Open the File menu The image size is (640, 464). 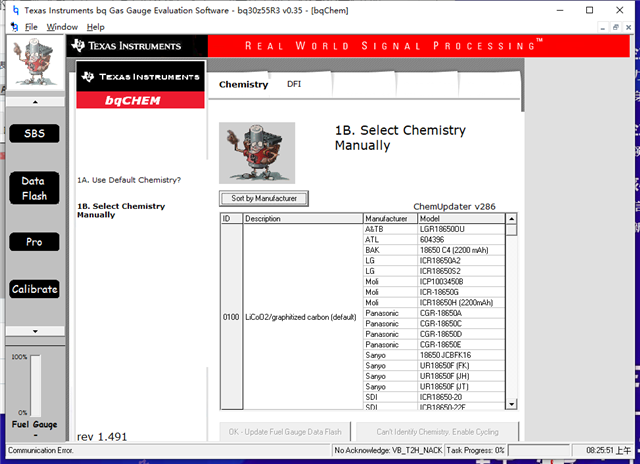(31, 27)
